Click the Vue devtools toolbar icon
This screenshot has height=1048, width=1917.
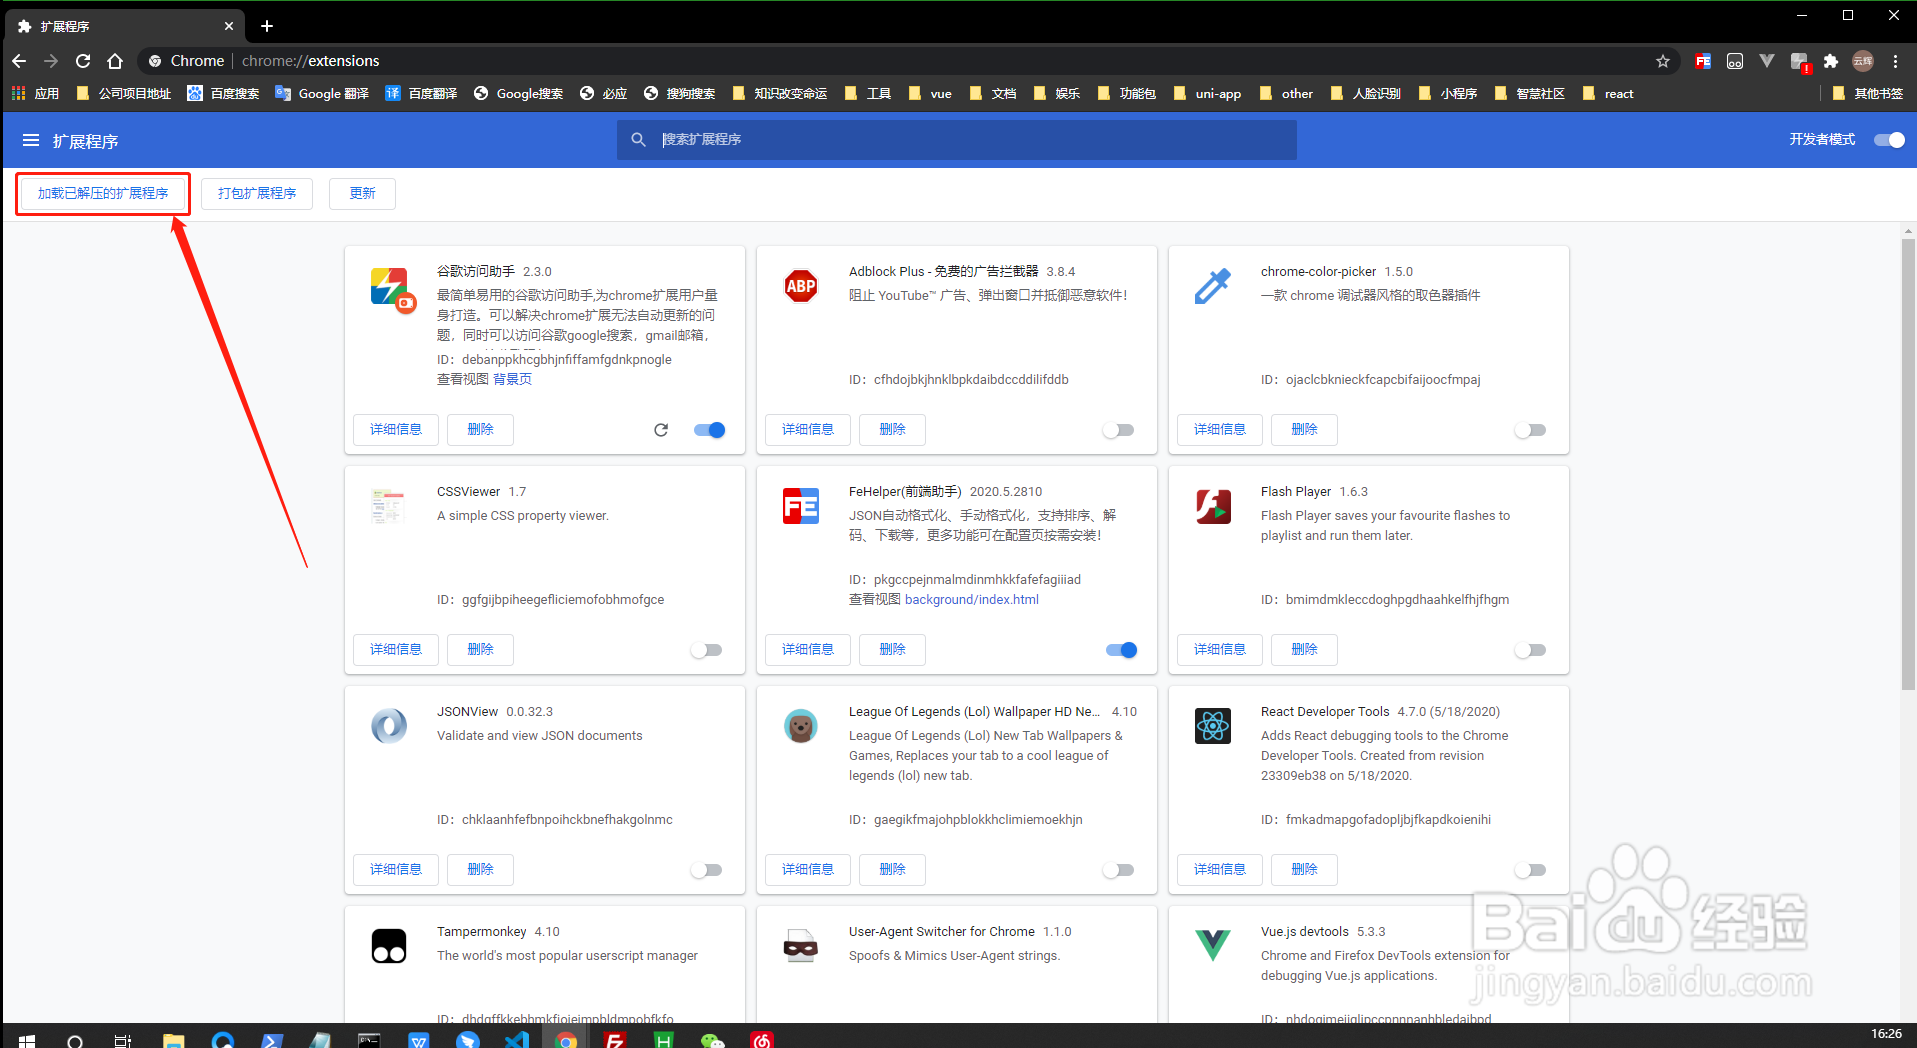(1767, 61)
